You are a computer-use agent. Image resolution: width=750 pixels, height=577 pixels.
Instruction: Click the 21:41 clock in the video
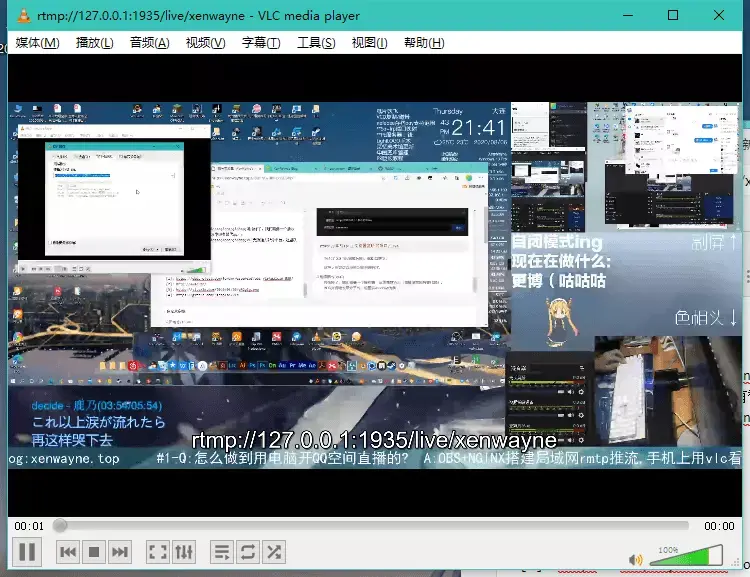coord(477,128)
